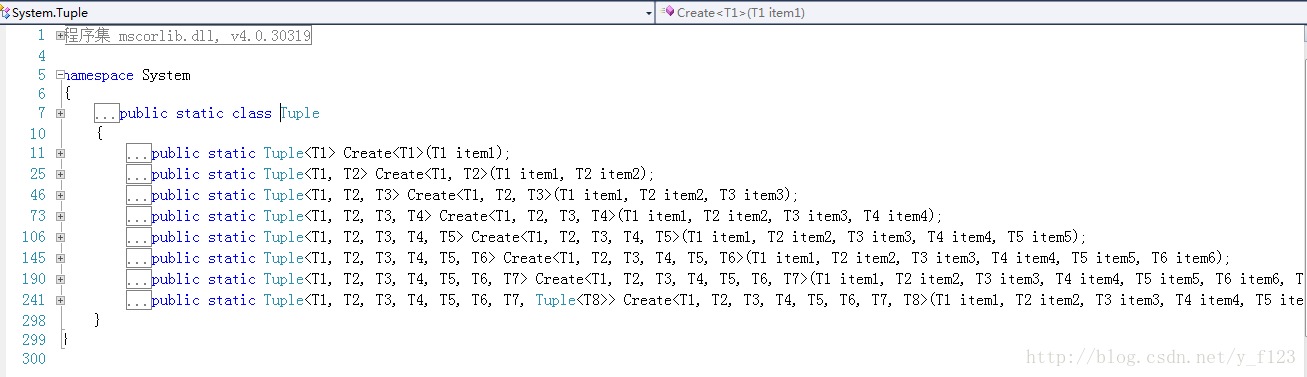Click the method icon beside Create<T1>(T1 item1)
1307x377 pixels.
pos(667,12)
